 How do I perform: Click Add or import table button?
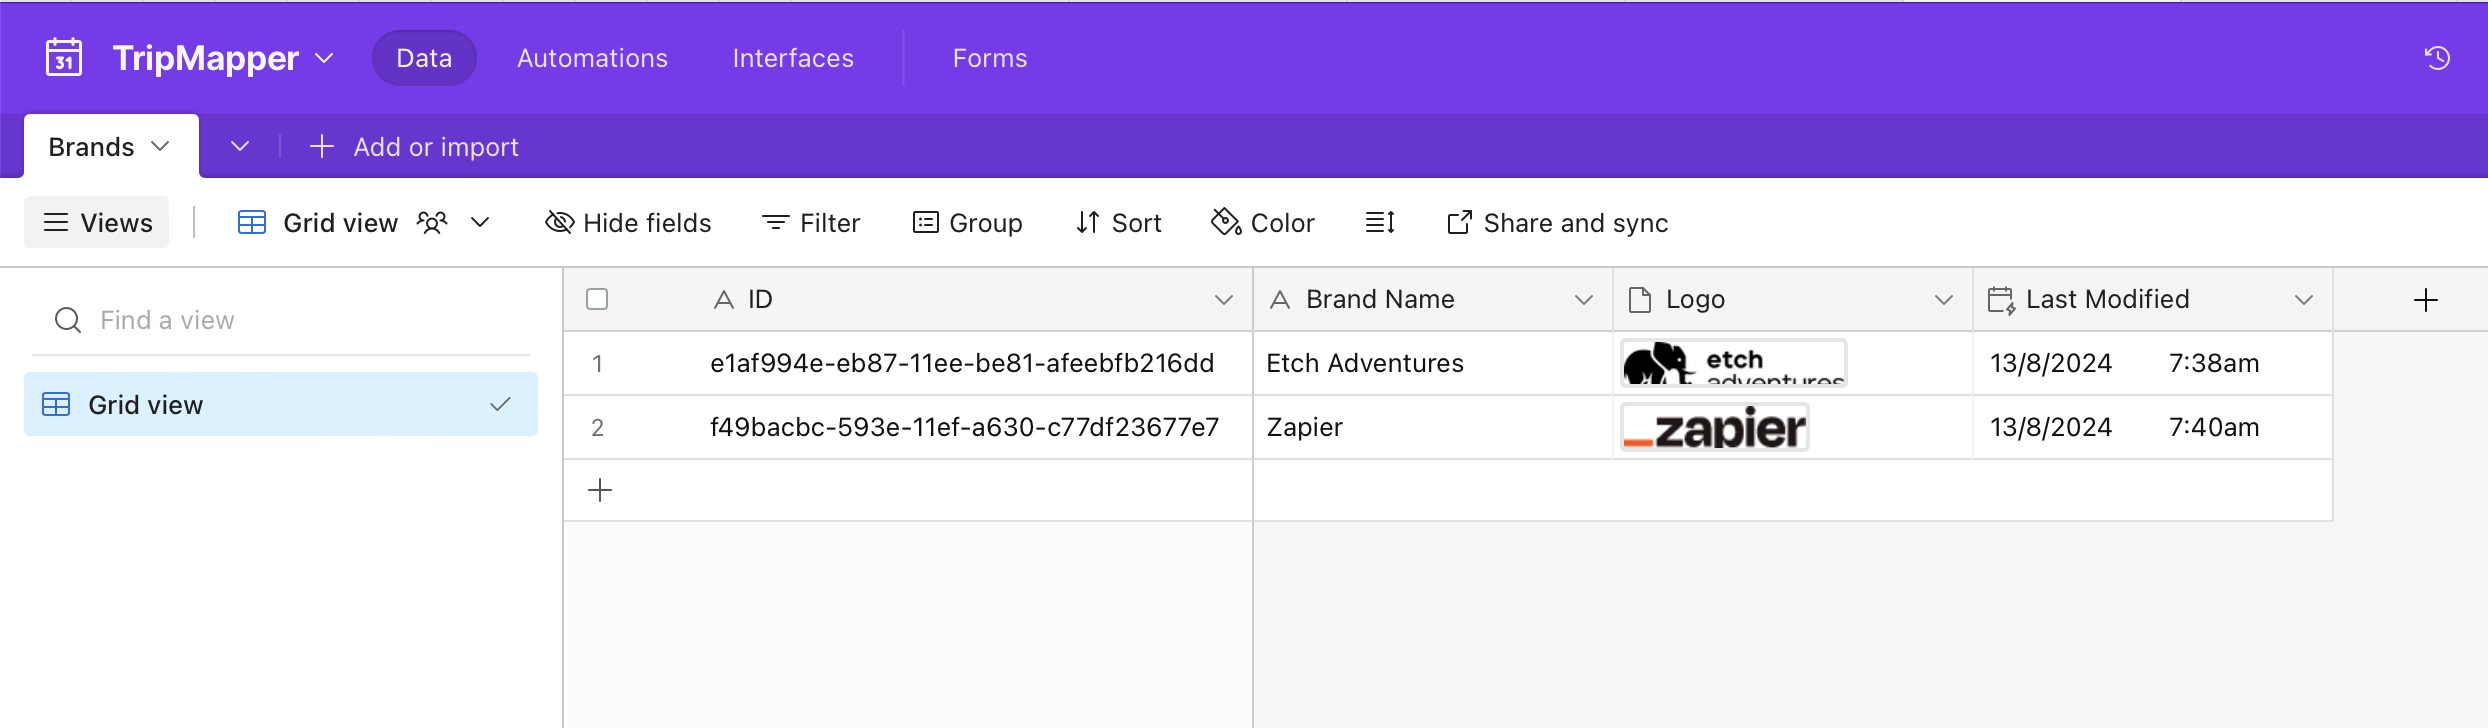click(415, 147)
